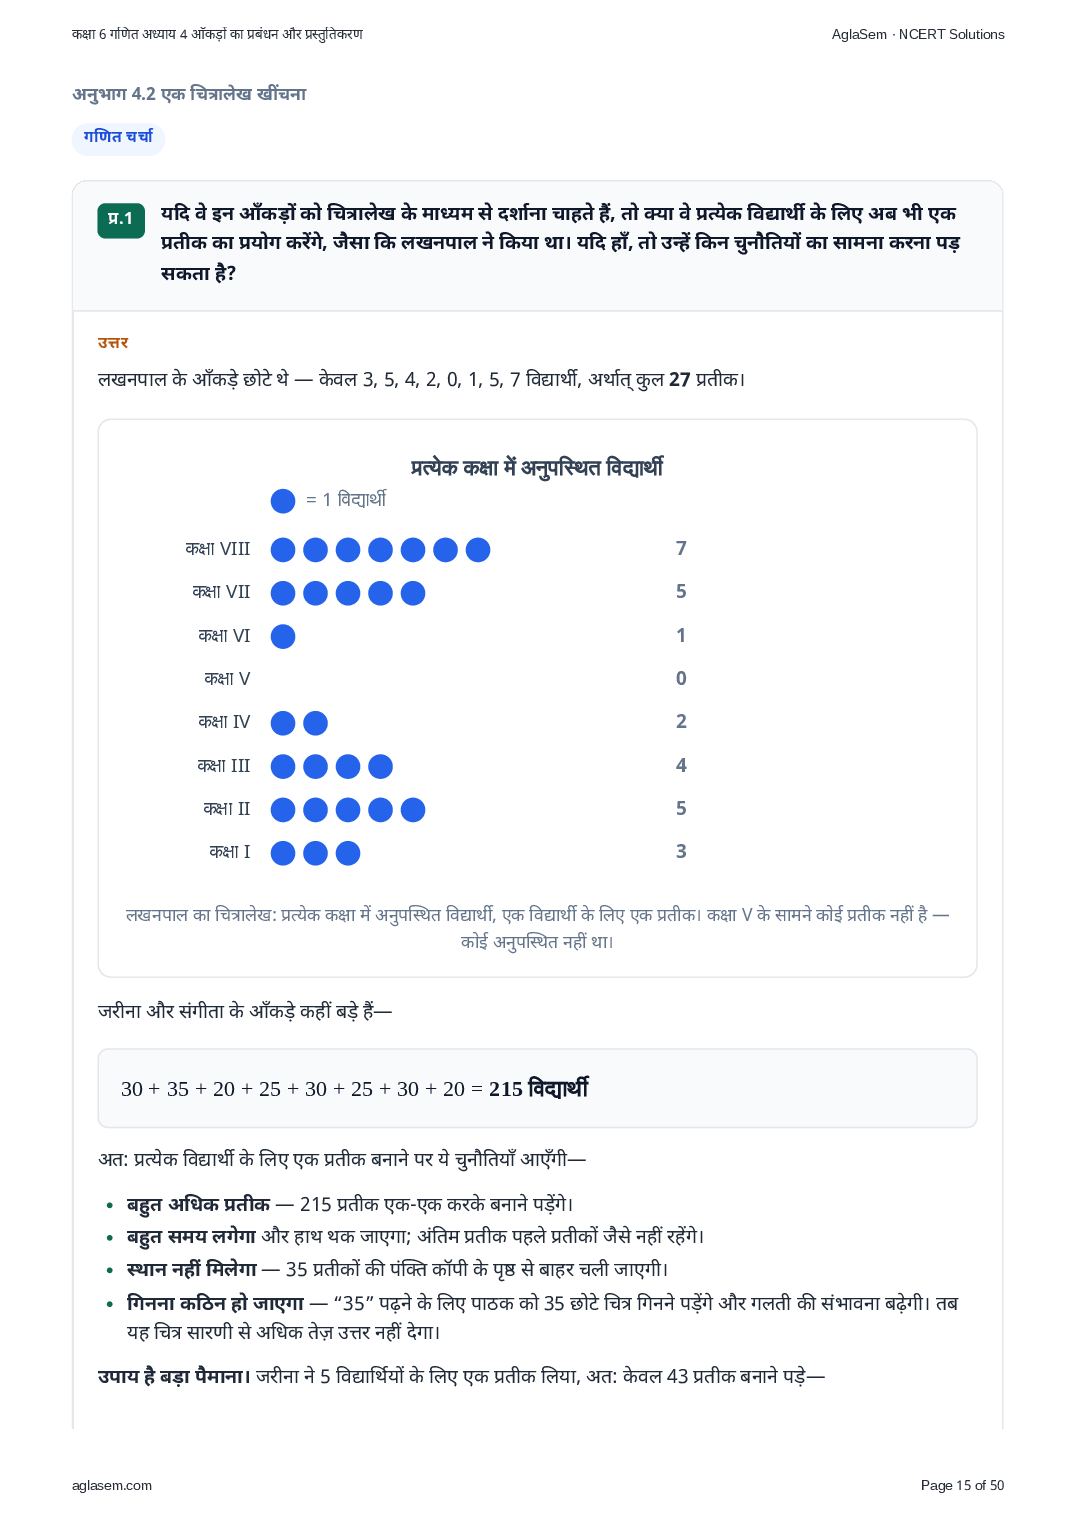Click the first circle in कक्षा II row
Image resolution: width=1076 pixels, height=1522 pixels.
click(283, 809)
